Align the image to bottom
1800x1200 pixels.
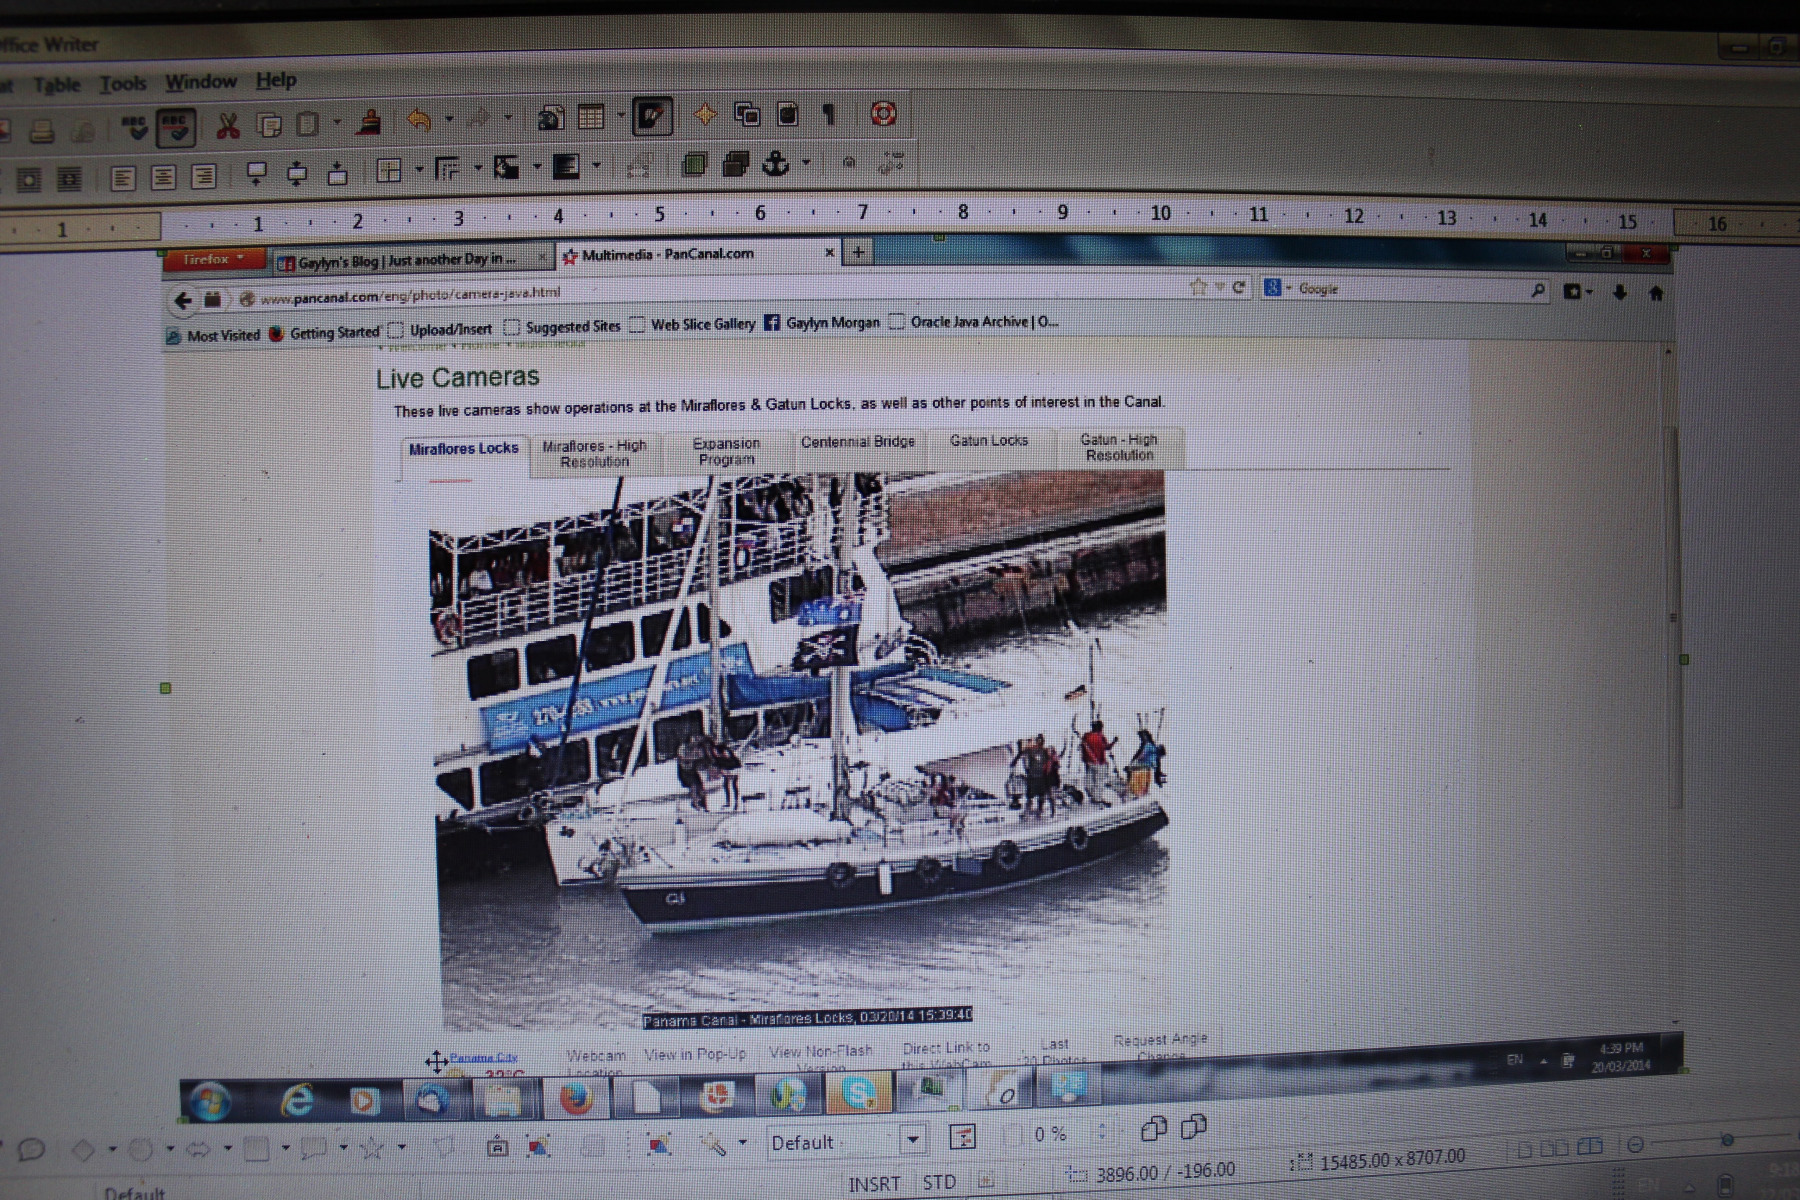338,172
